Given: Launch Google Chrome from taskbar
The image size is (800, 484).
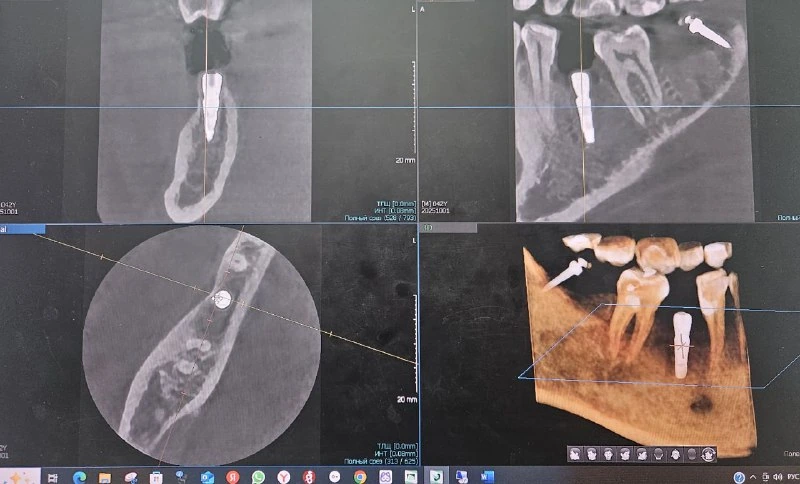Looking at the screenshot, I should [360, 478].
